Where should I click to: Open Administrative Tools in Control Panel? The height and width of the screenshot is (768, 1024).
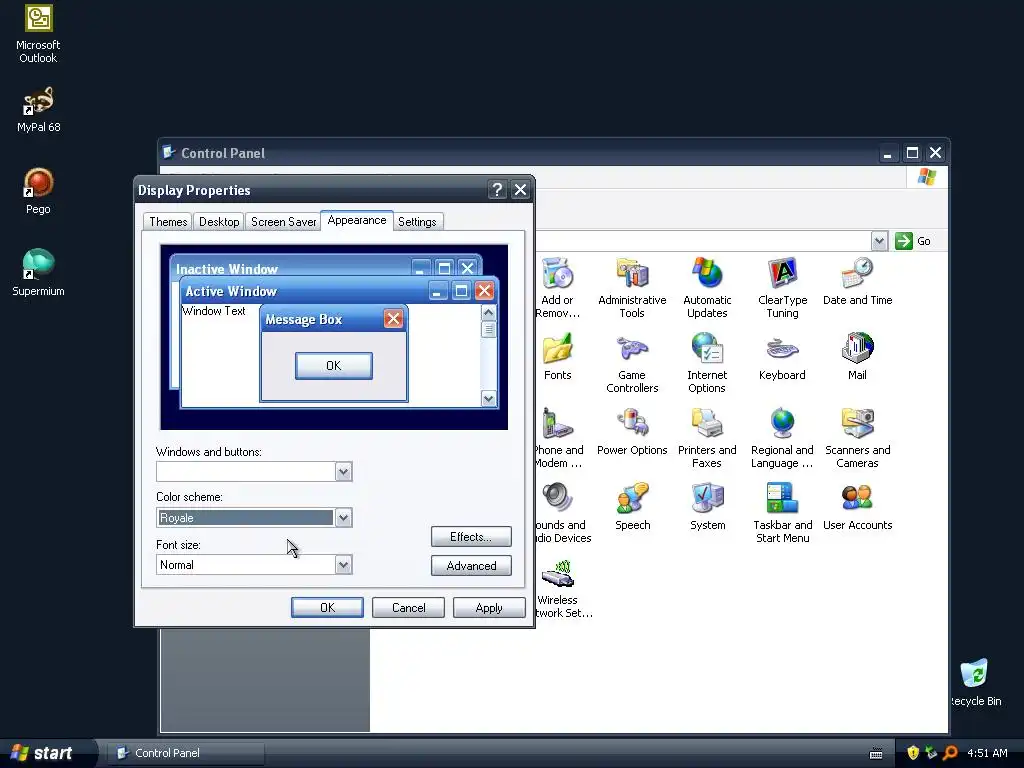632,287
